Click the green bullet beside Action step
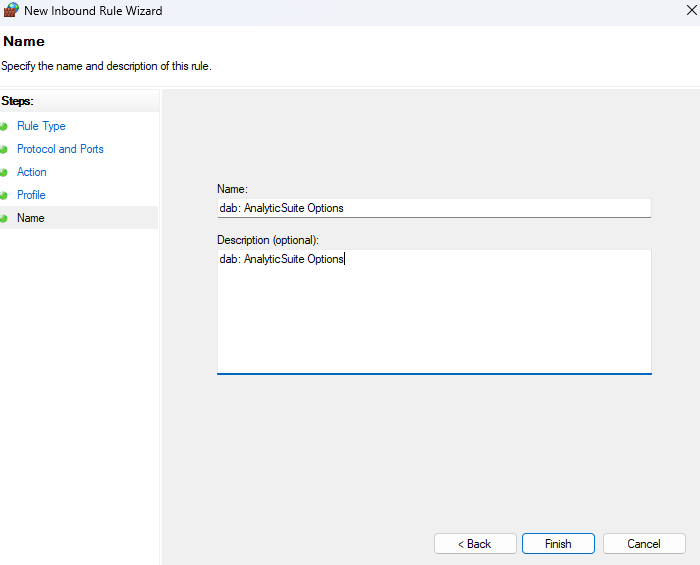 tap(4, 173)
